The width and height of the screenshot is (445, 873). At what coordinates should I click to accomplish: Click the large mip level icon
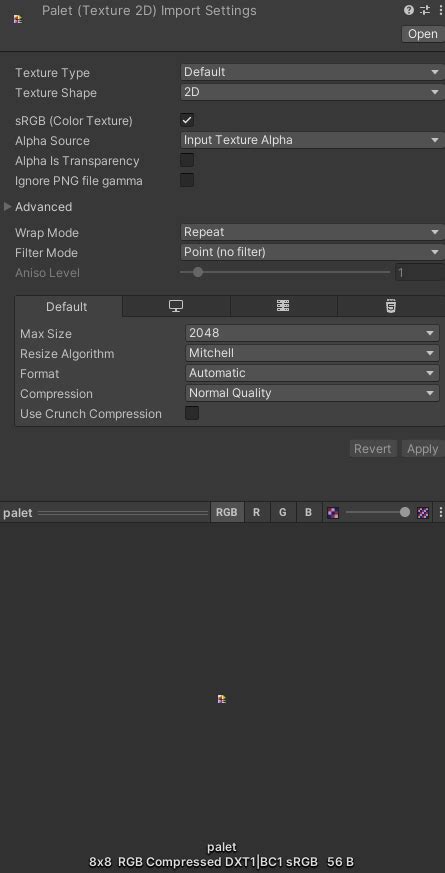point(423,513)
